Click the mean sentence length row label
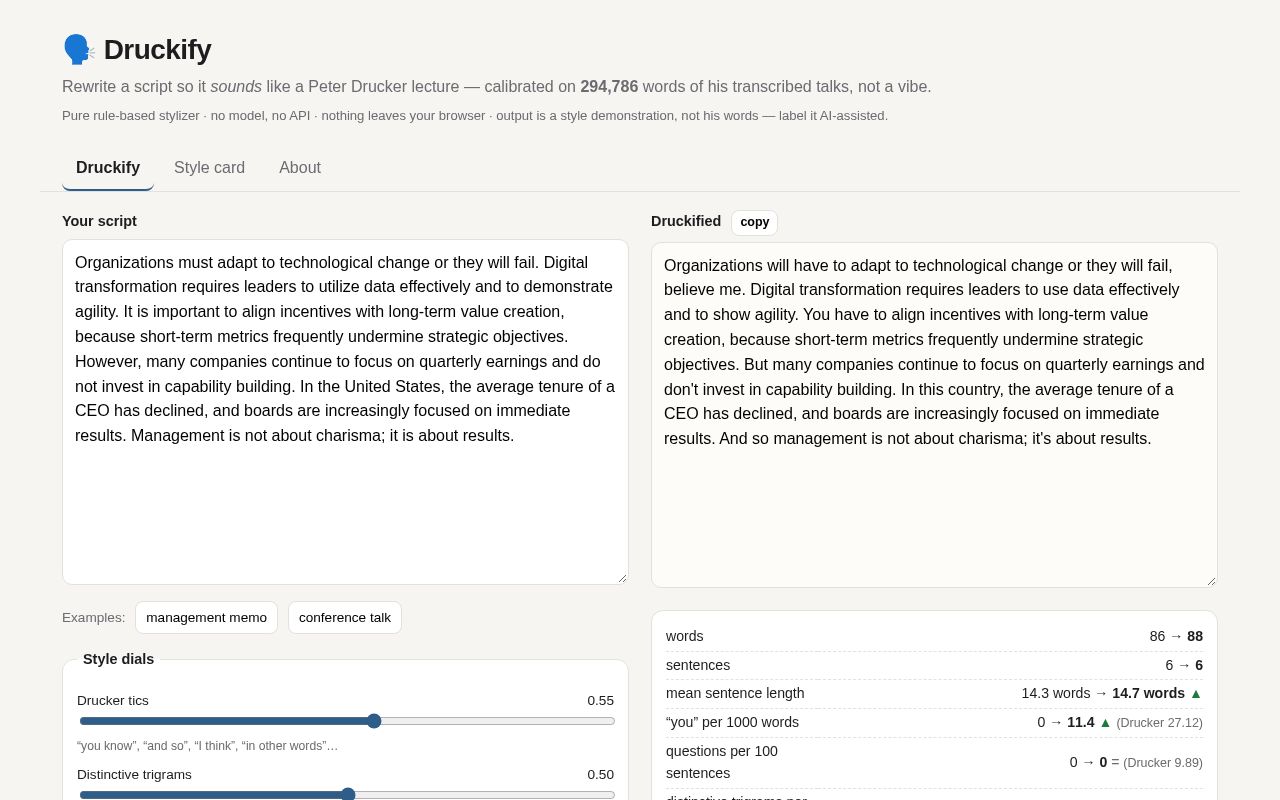The width and height of the screenshot is (1280, 800). [735, 693]
